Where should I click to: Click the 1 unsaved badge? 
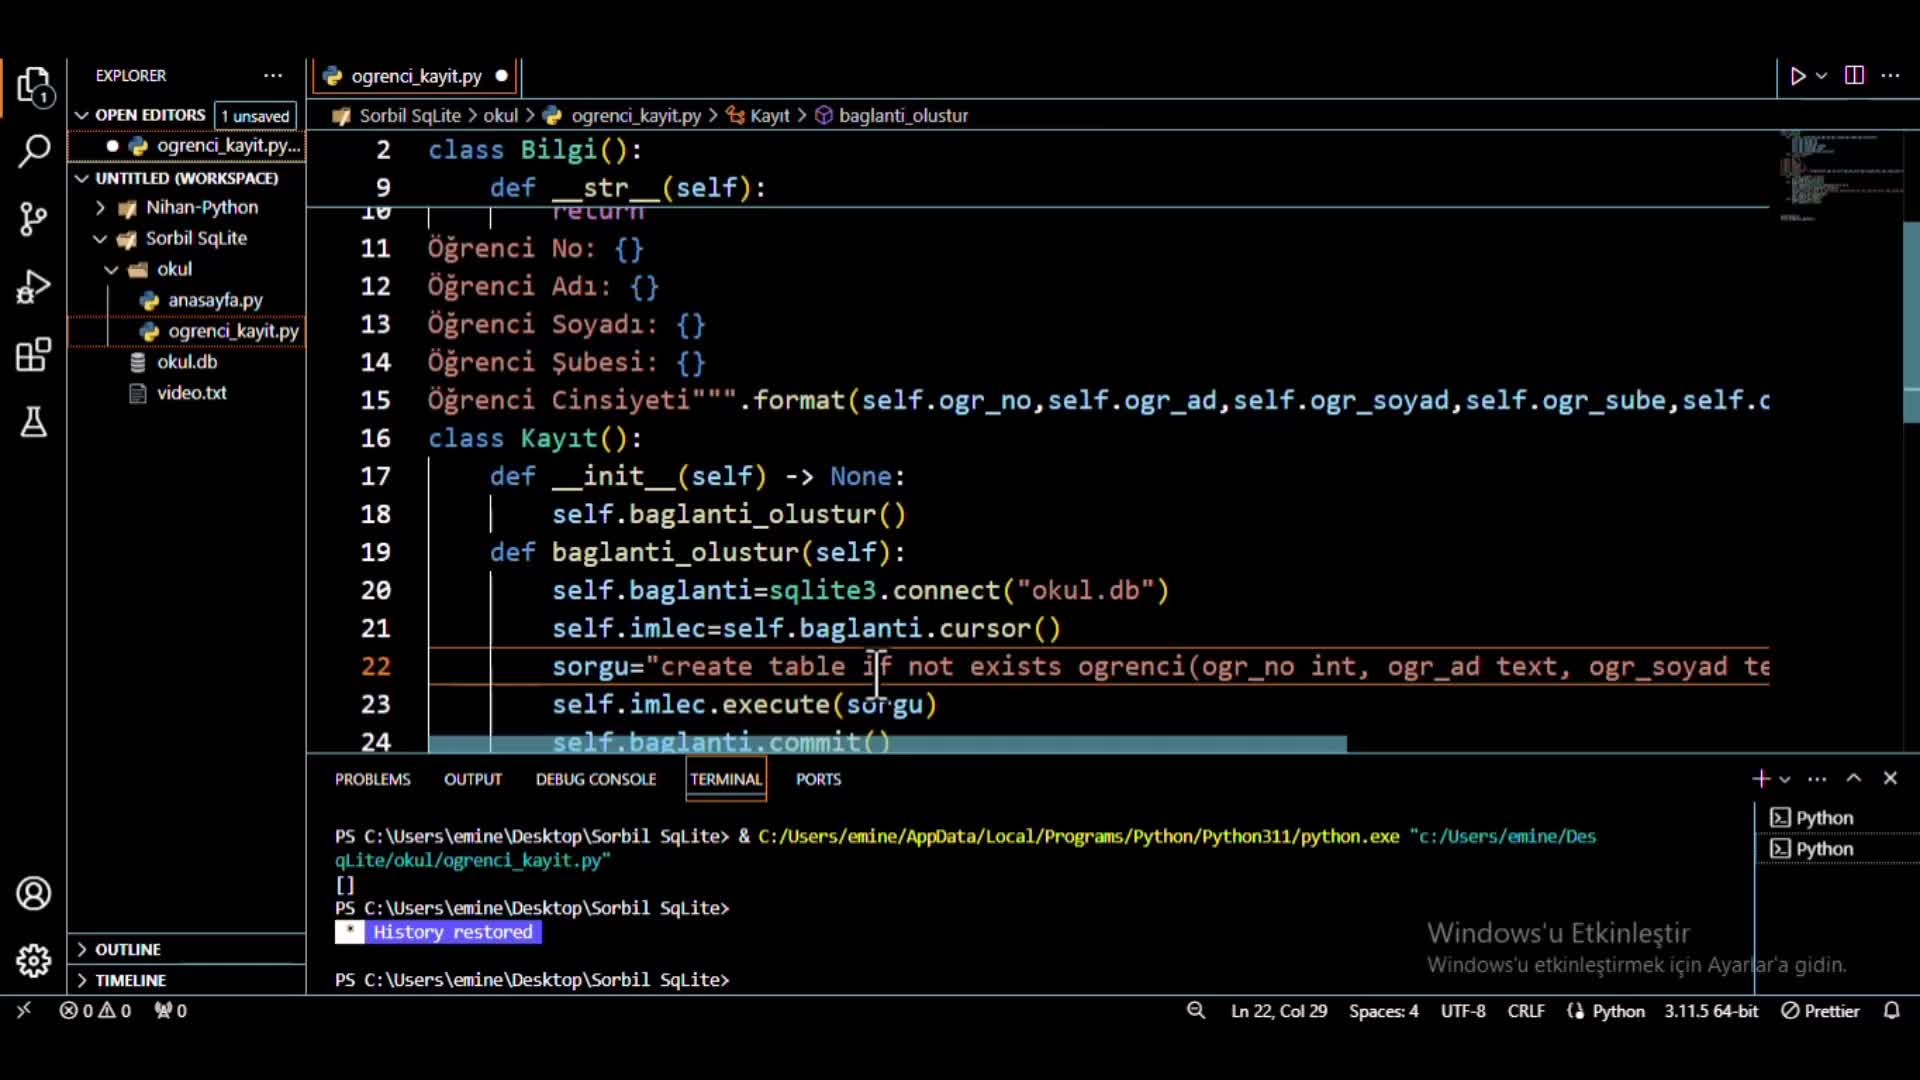click(255, 116)
